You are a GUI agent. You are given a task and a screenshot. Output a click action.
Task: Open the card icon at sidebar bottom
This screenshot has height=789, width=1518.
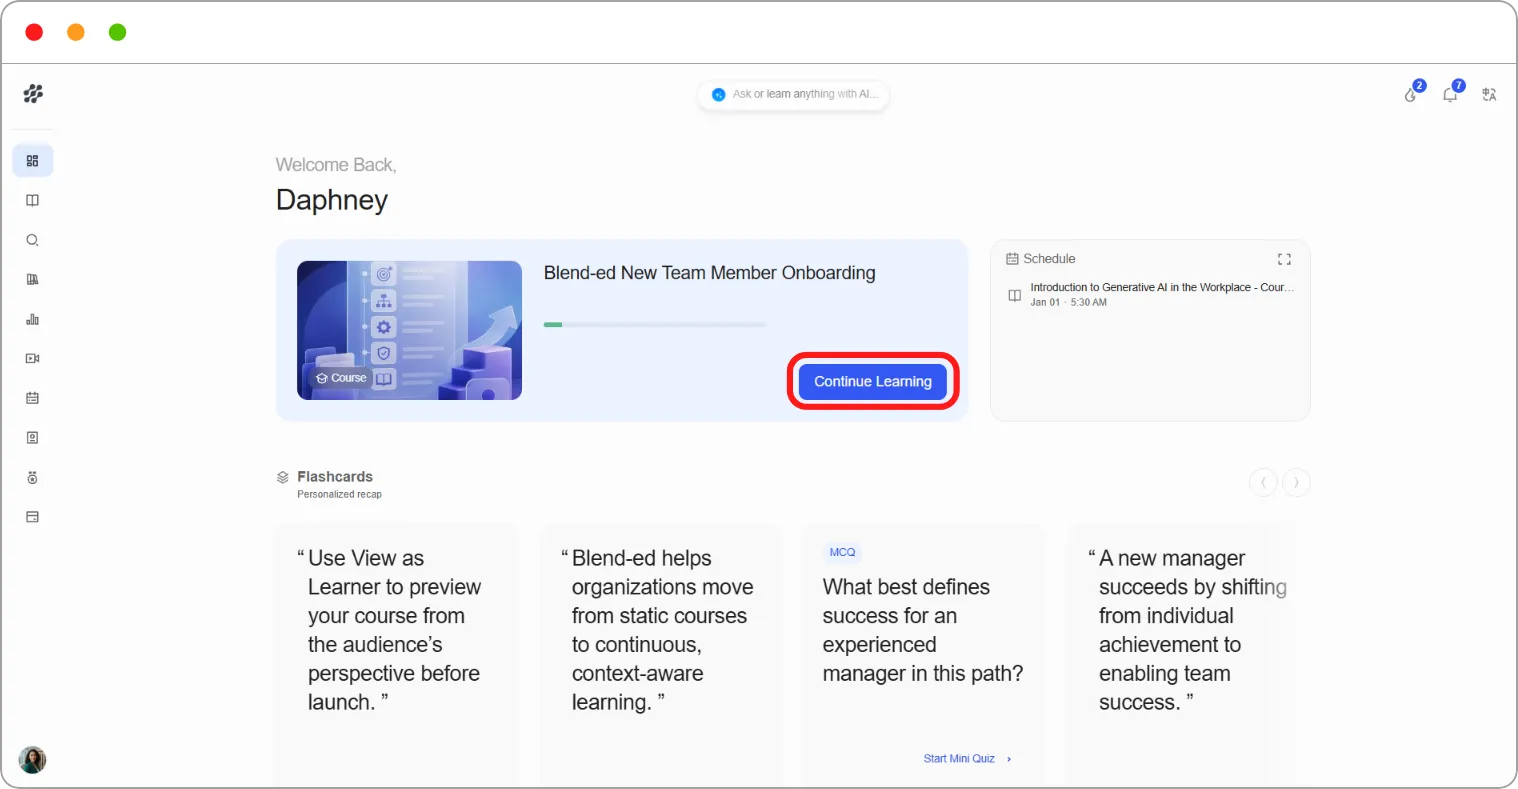tap(32, 517)
